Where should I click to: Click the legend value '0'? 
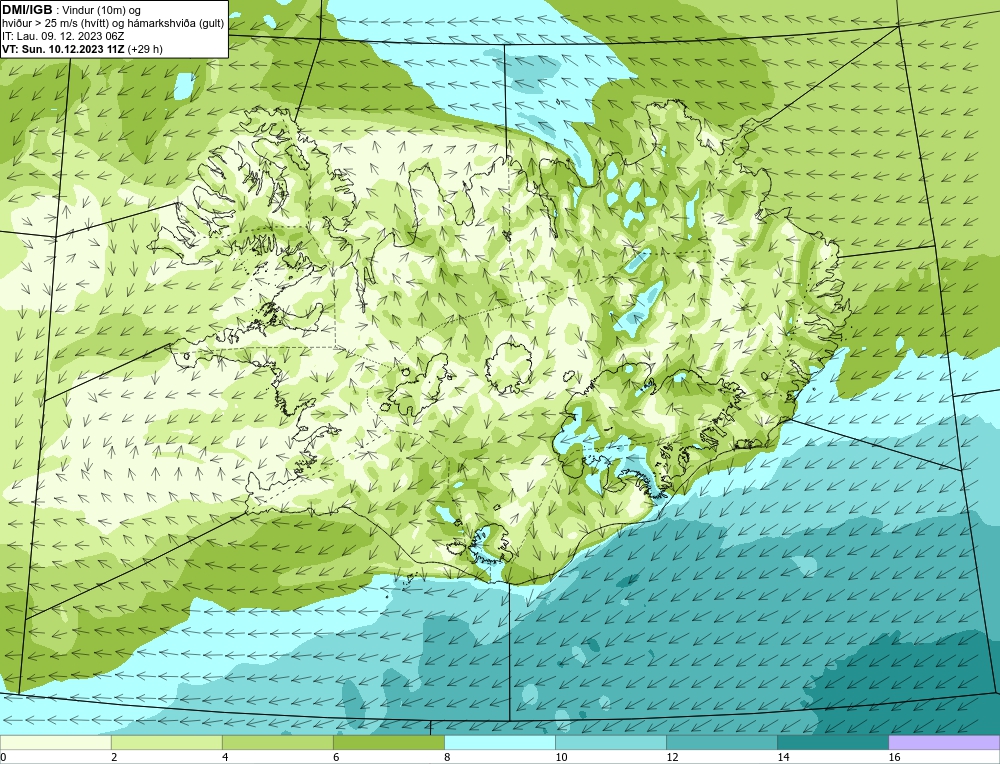pos(3,757)
